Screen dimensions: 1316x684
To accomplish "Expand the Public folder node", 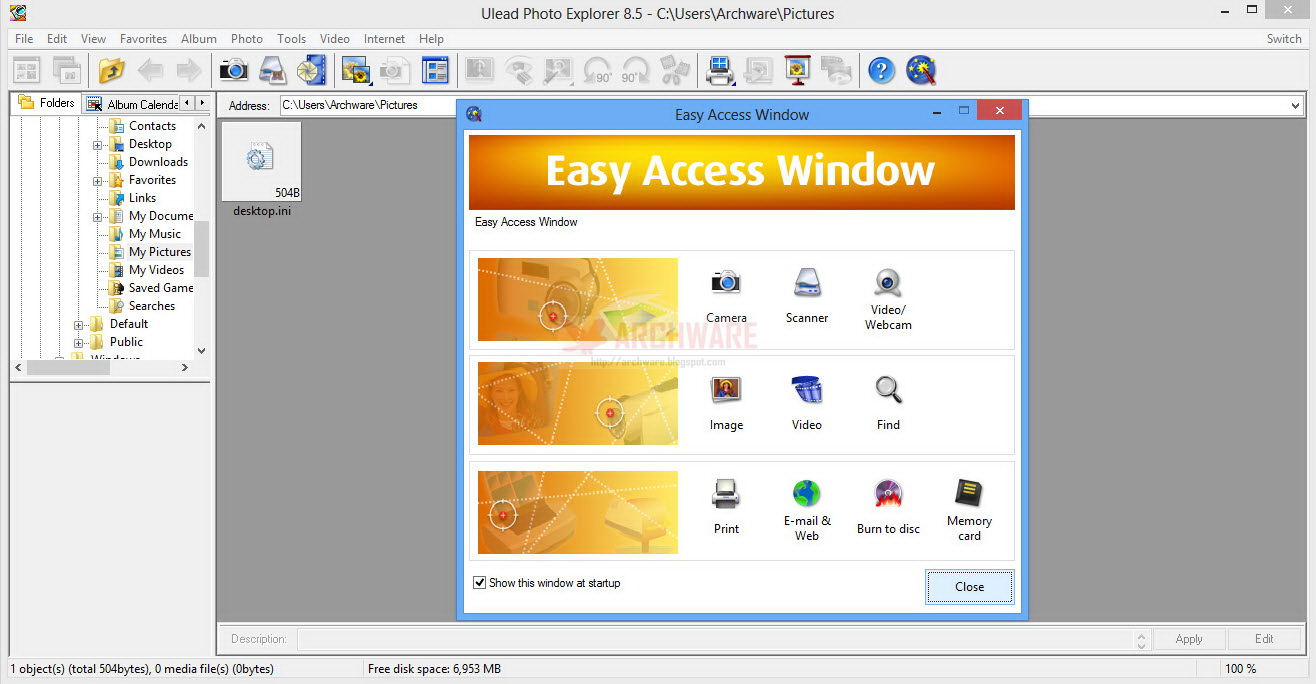I will point(79,342).
